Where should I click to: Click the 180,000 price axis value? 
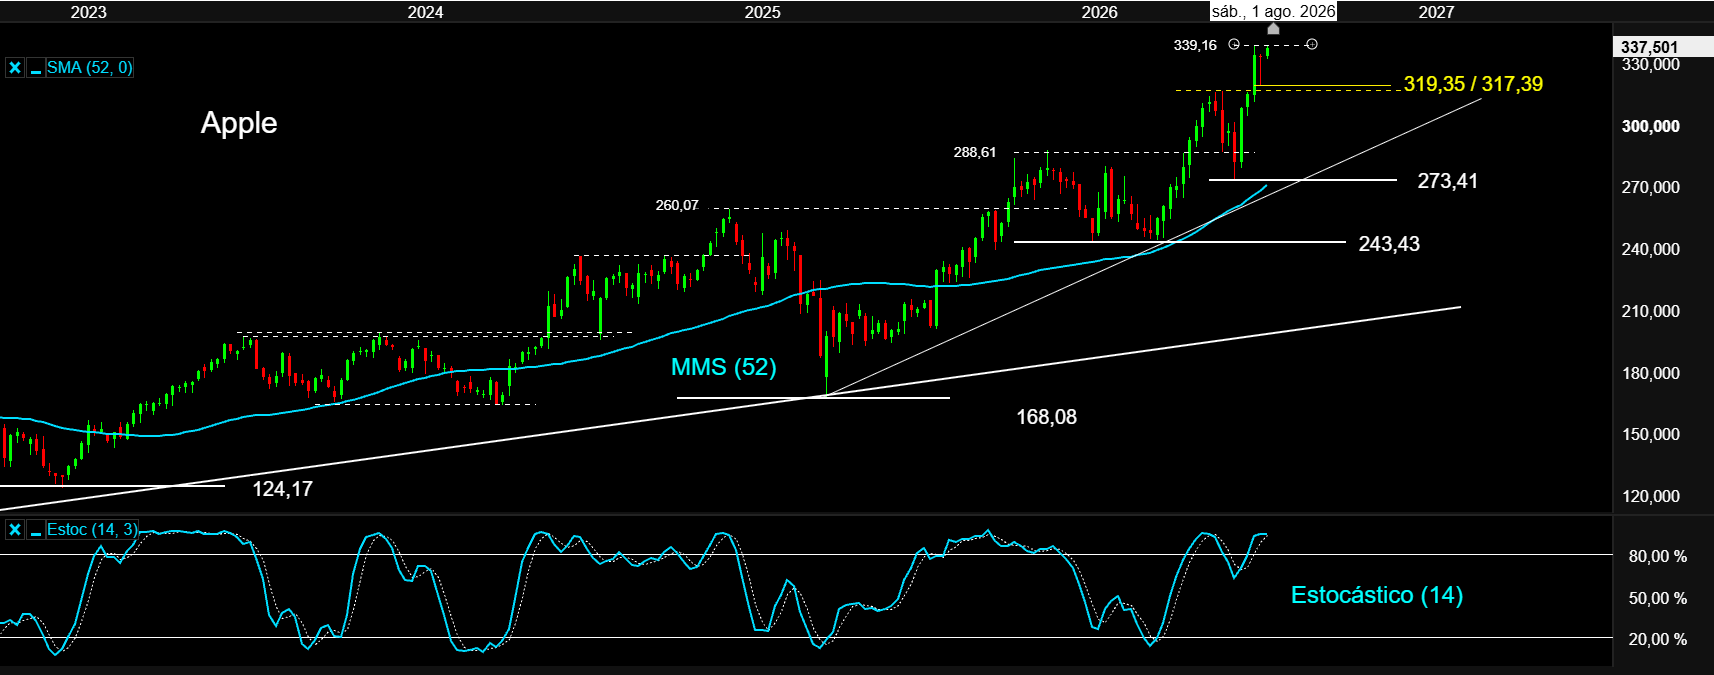[1650, 373]
